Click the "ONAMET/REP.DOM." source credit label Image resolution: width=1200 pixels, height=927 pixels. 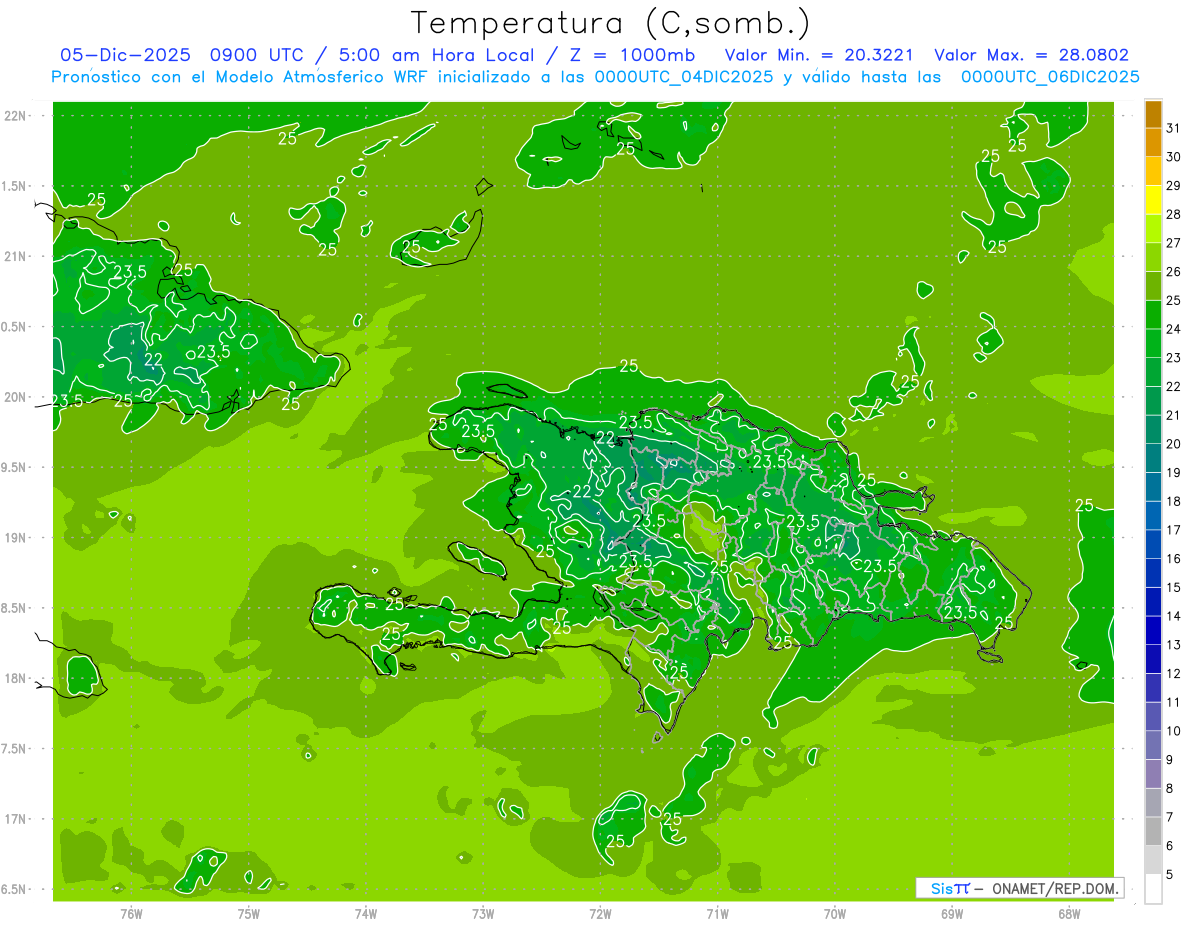1055,888
